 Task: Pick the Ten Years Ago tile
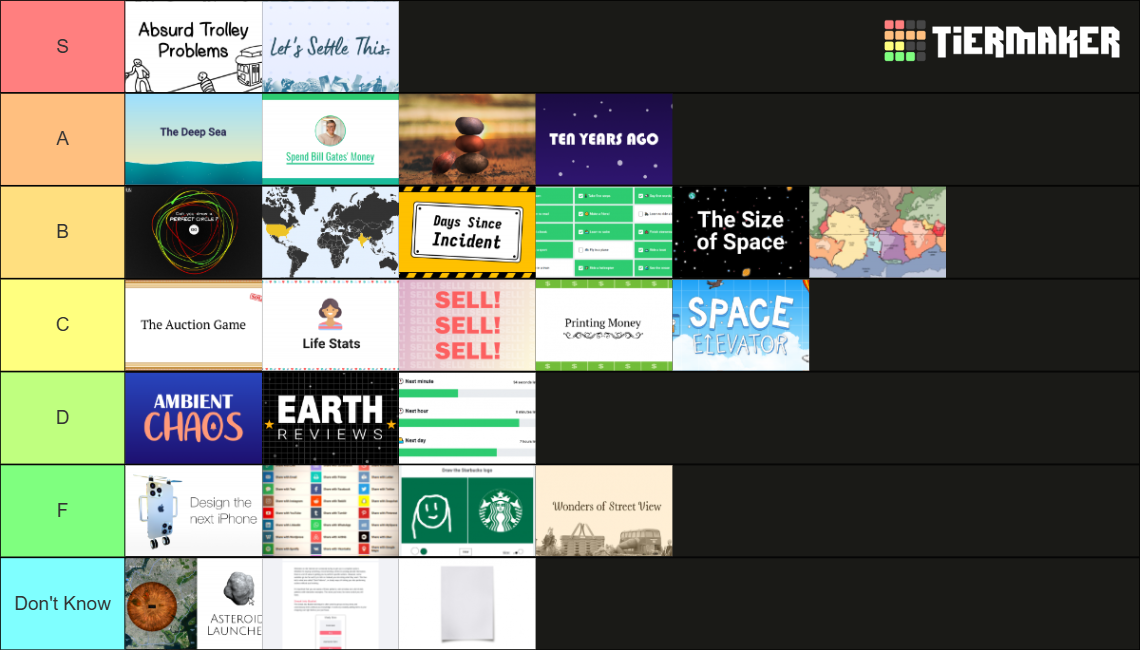(604, 139)
